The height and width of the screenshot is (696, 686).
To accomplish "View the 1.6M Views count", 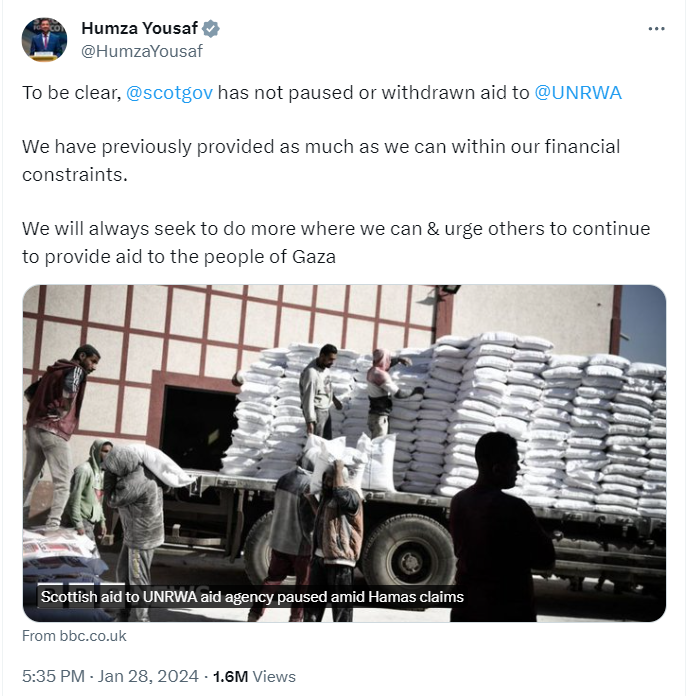I will [254, 676].
